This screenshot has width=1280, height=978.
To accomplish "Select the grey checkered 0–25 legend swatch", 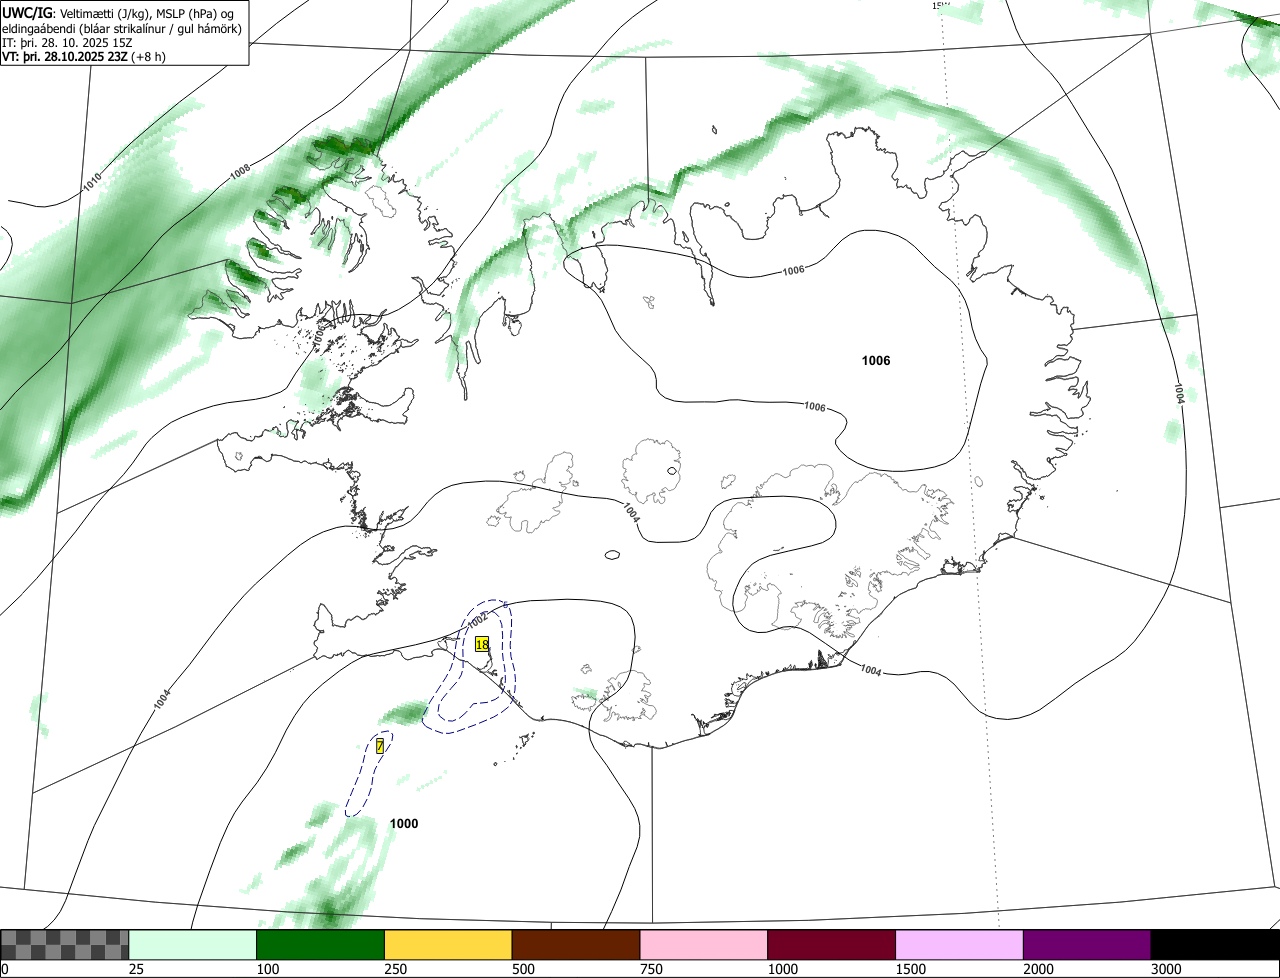I will tap(65, 945).
